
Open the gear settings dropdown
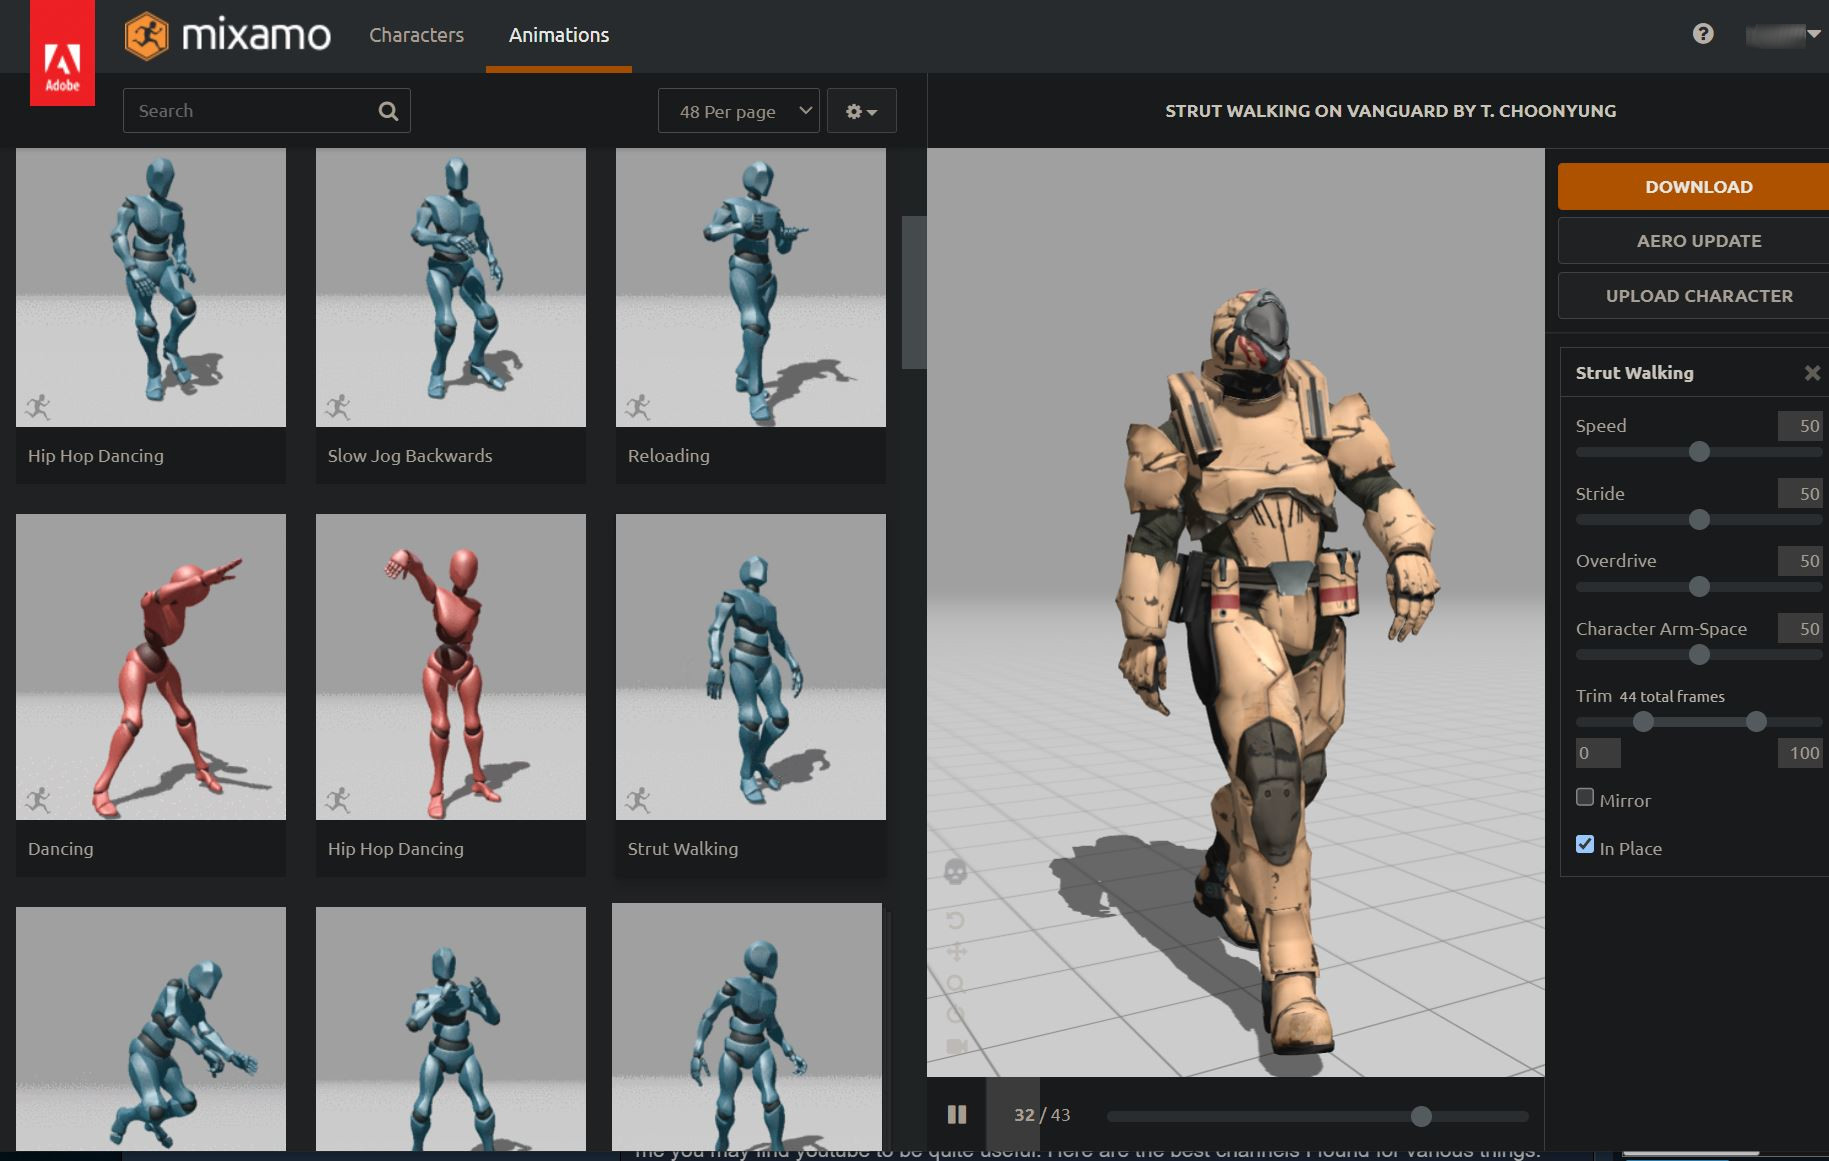point(861,111)
